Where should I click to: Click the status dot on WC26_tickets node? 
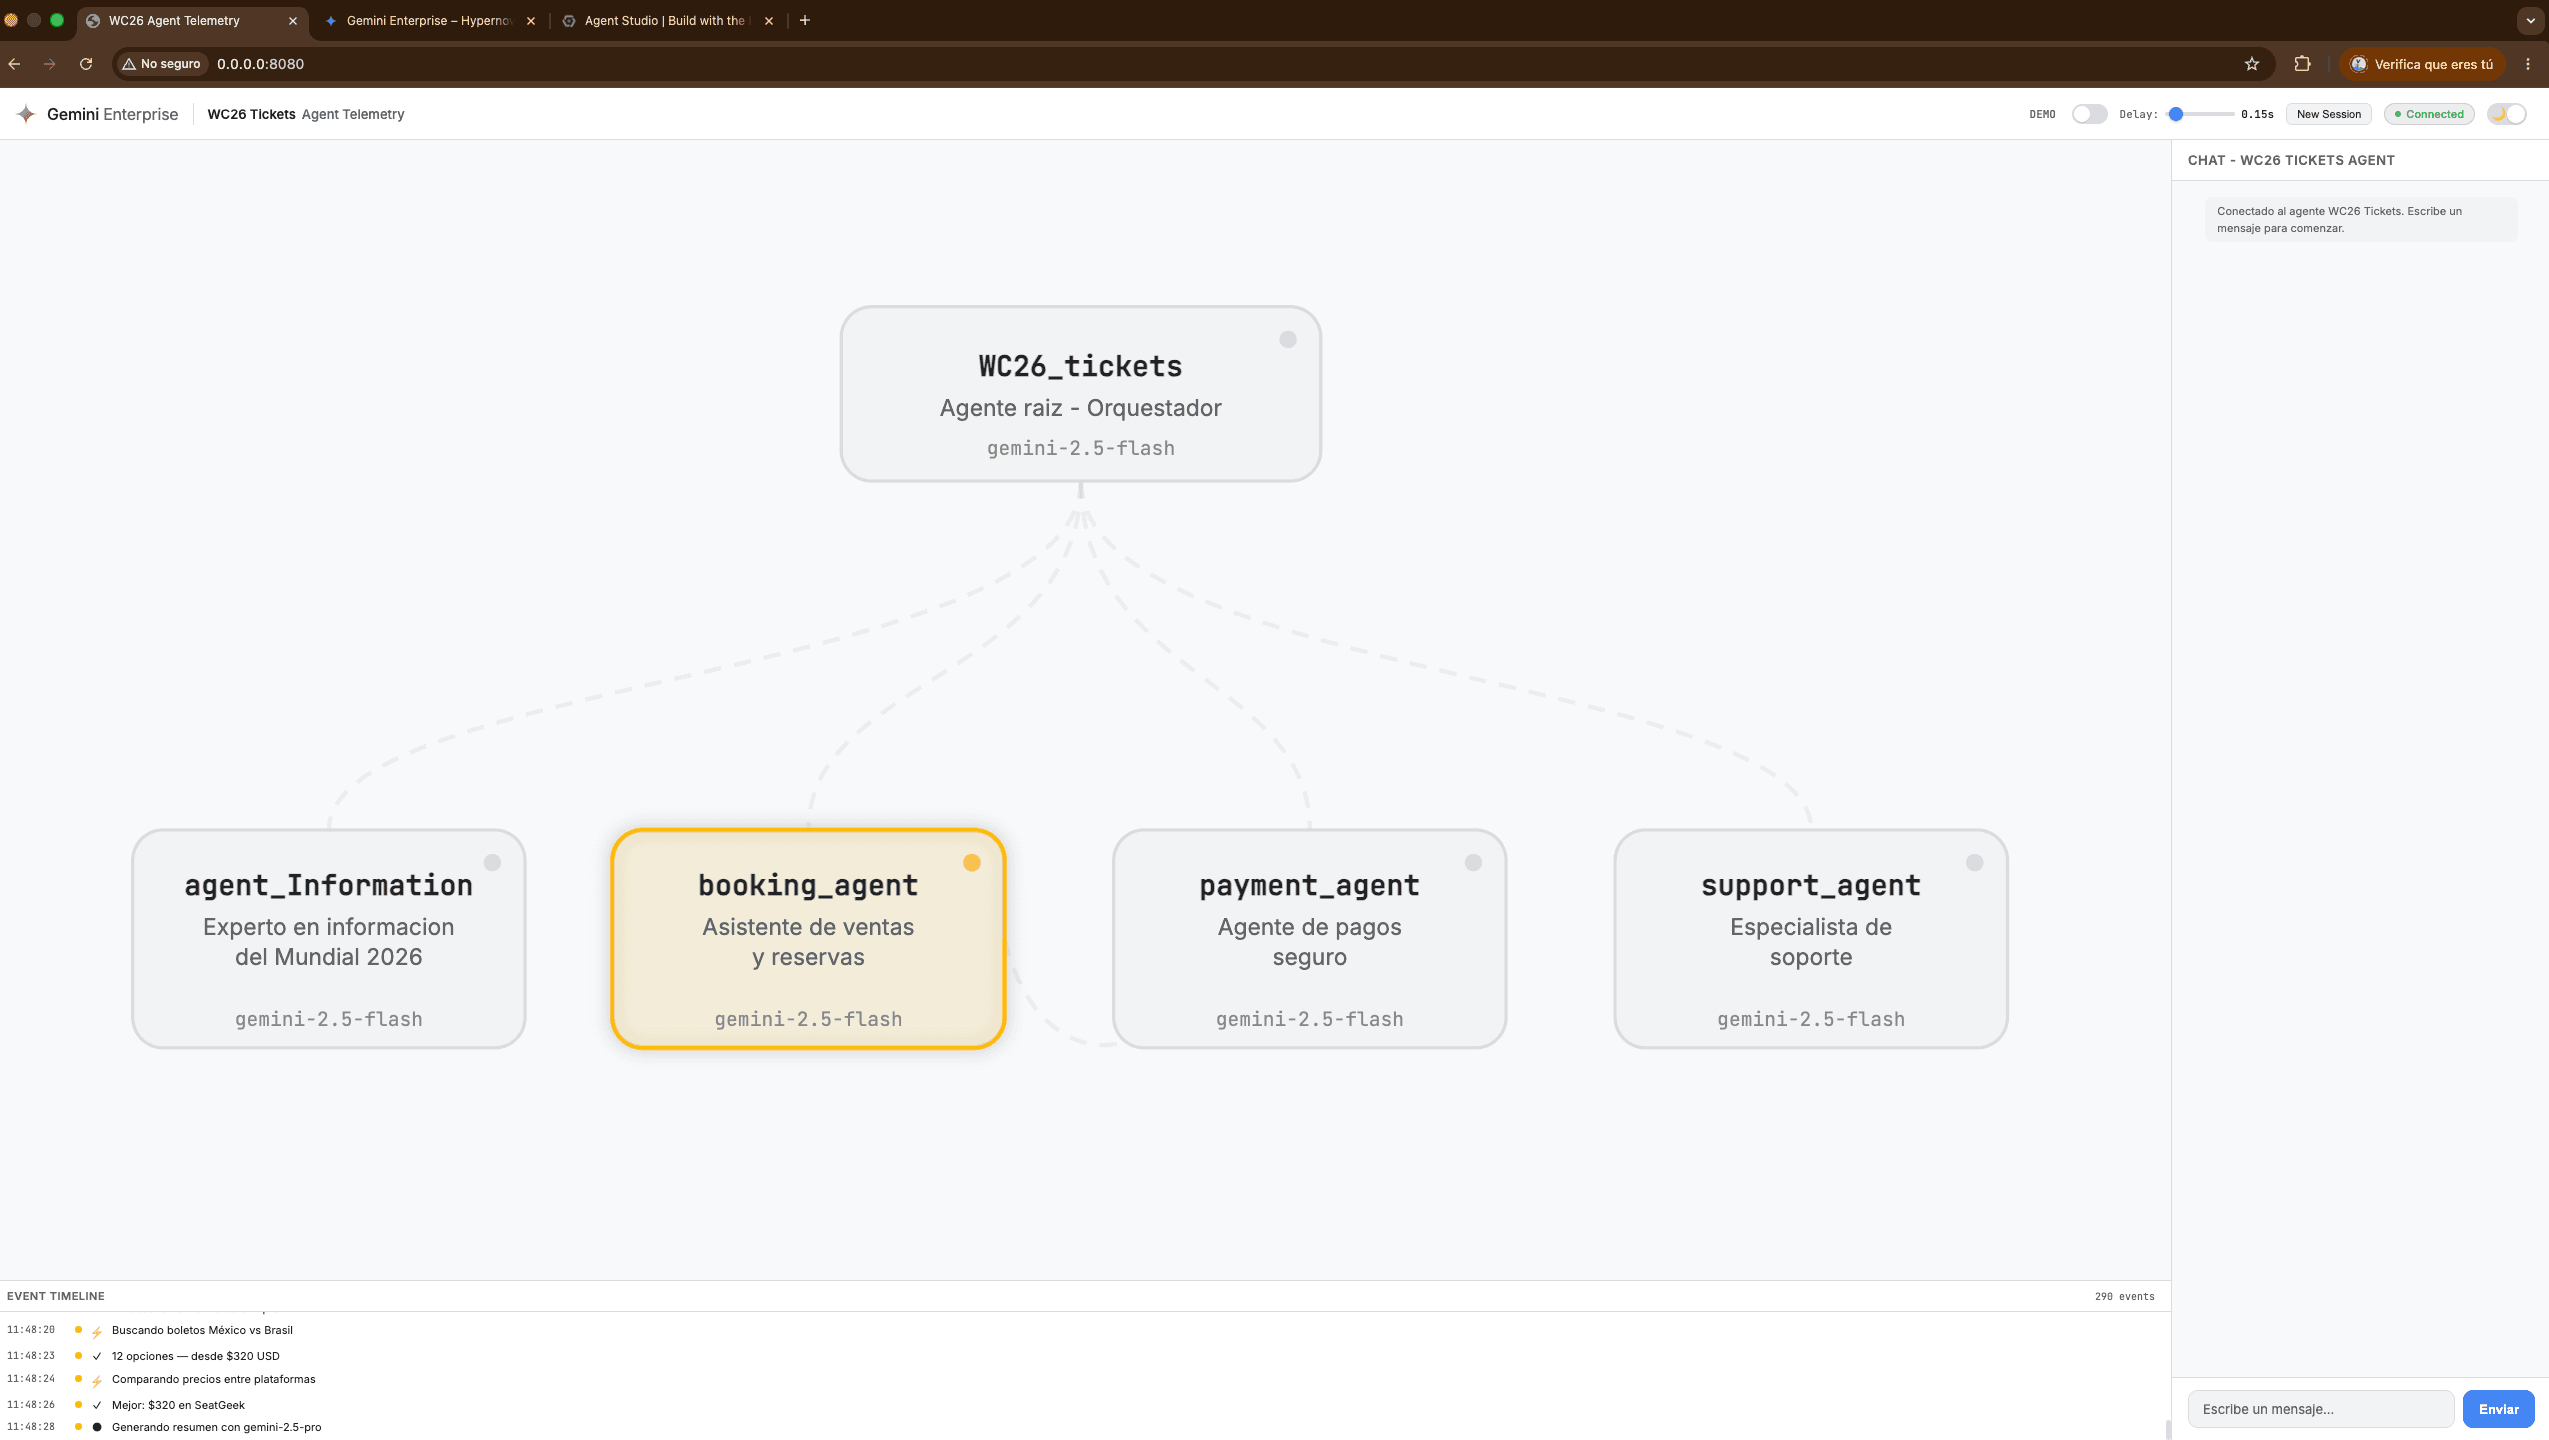[1288, 340]
